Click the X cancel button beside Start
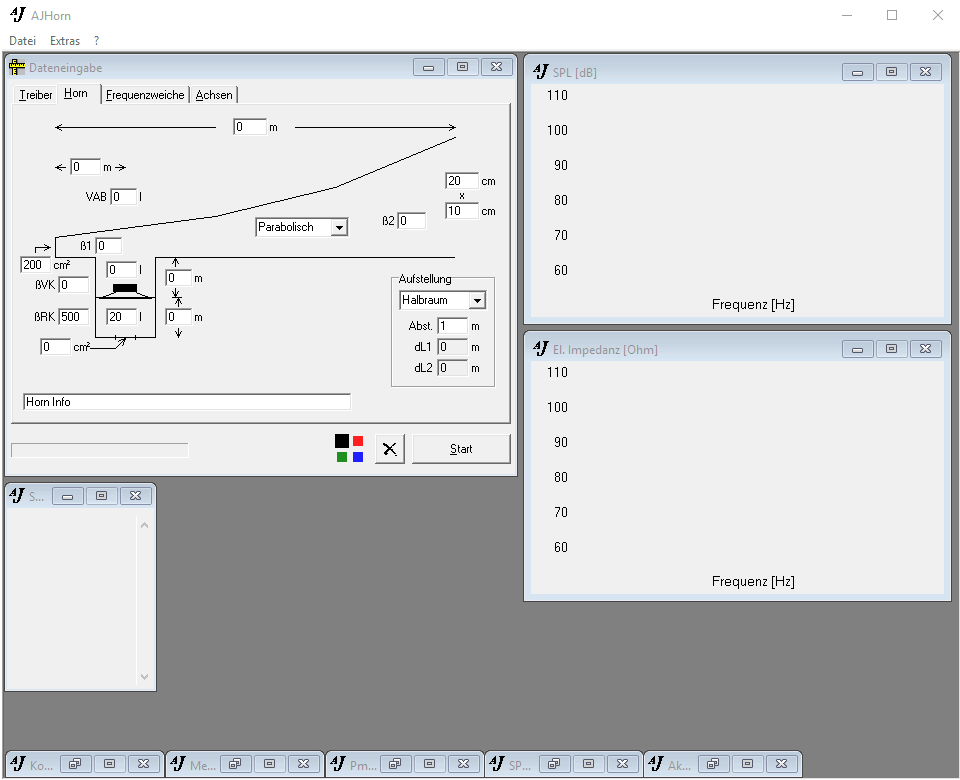960x780 pixels. click(x=390, y=449)
